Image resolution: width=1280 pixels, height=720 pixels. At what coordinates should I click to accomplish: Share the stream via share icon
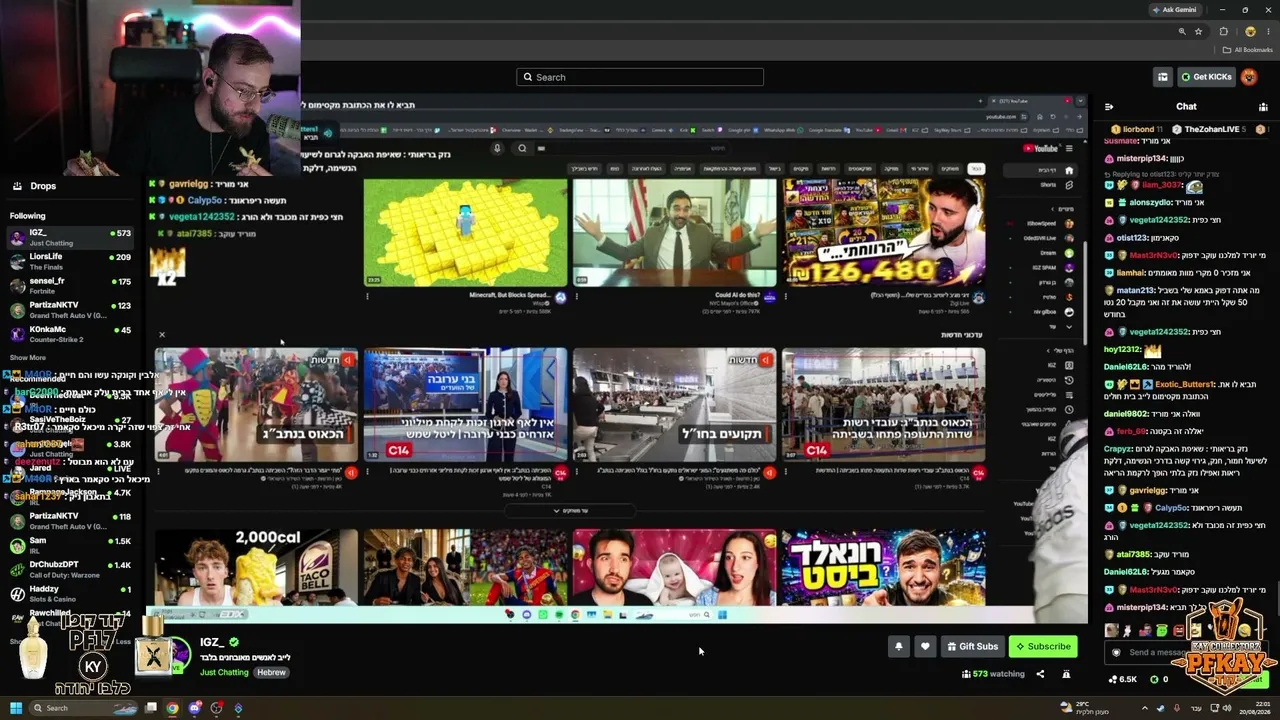tap(1040, 674)
